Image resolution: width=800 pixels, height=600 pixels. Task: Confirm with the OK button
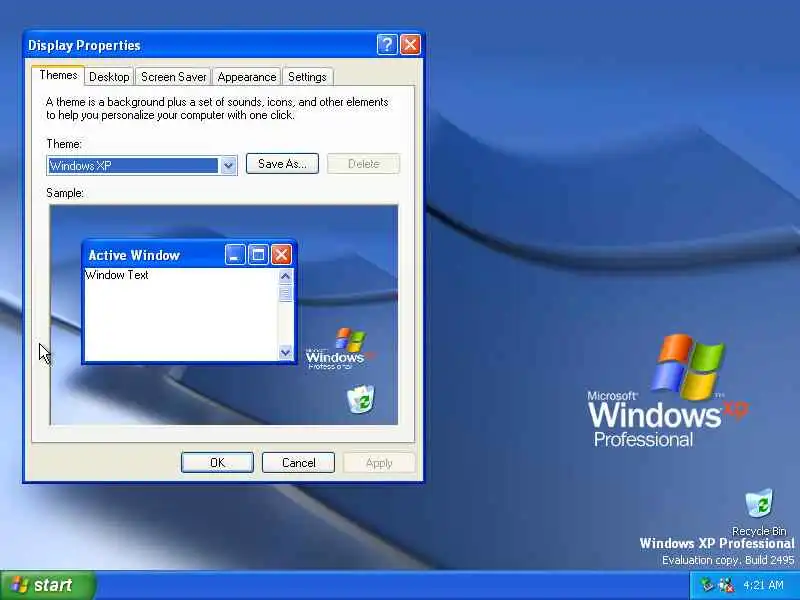(217, 463)
